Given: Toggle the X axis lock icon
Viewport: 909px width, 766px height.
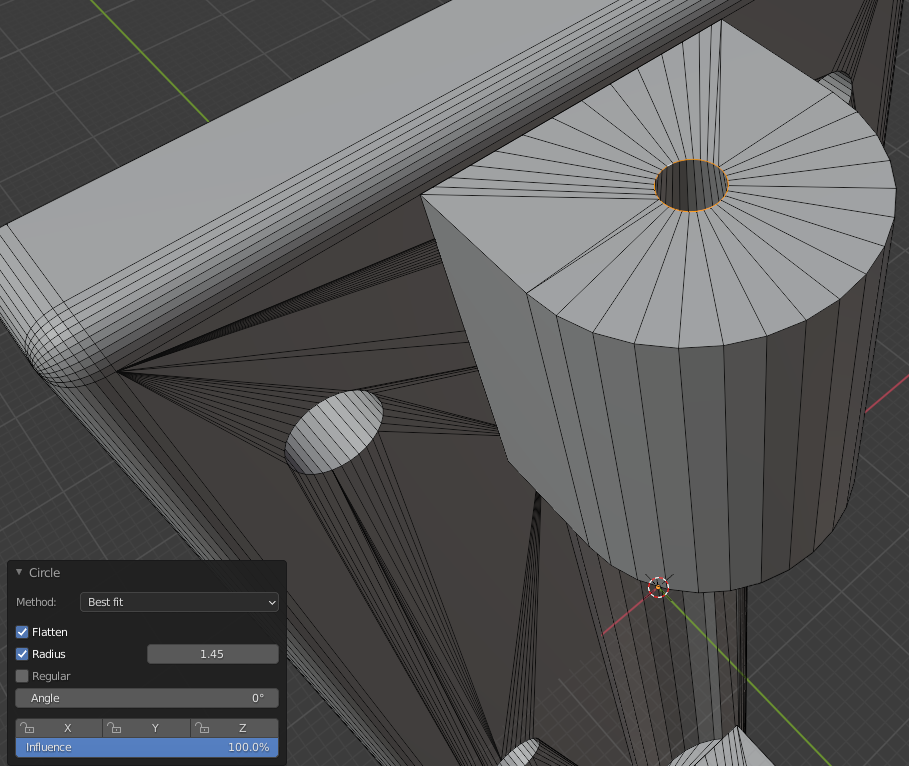Looking at the screenshot, I should (28, 728).
